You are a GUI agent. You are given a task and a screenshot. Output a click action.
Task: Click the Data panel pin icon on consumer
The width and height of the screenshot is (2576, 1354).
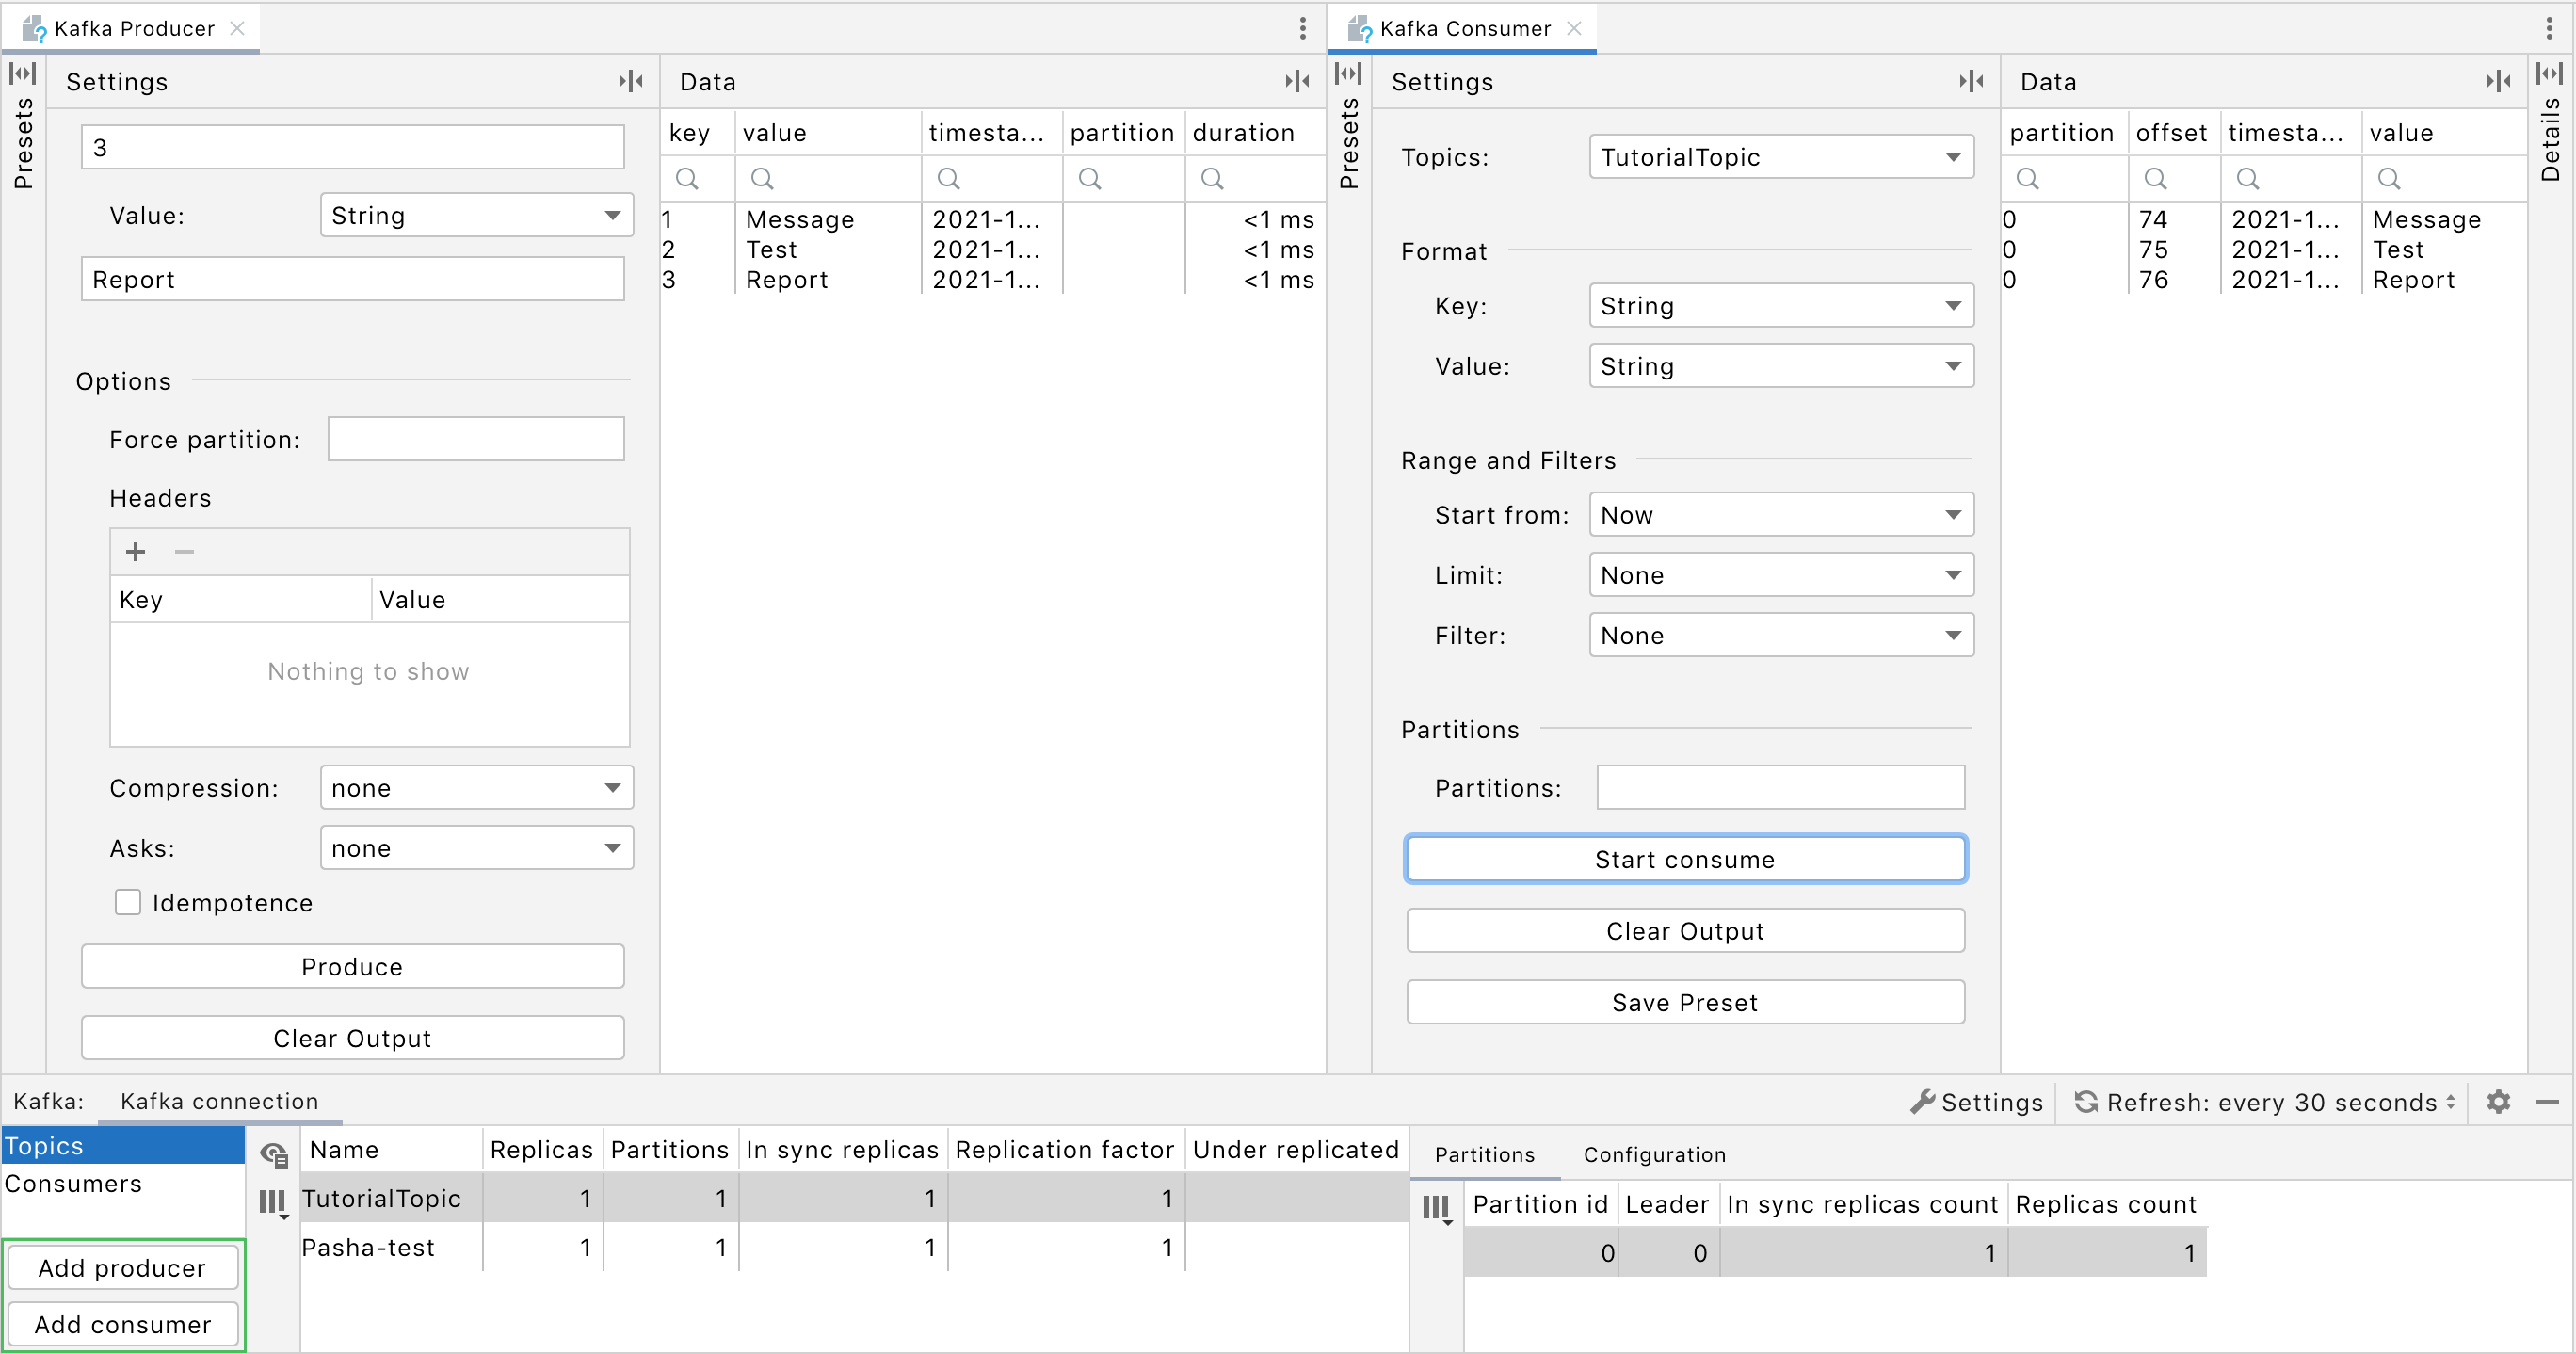2492,82
